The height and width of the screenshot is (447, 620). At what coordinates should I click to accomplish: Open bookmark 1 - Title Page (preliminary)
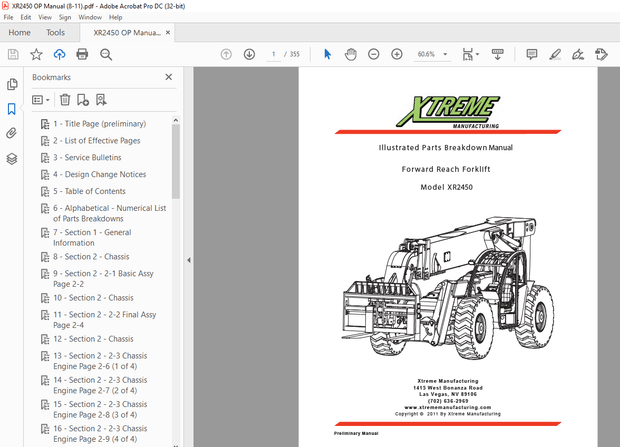click(x=100, y=124)
